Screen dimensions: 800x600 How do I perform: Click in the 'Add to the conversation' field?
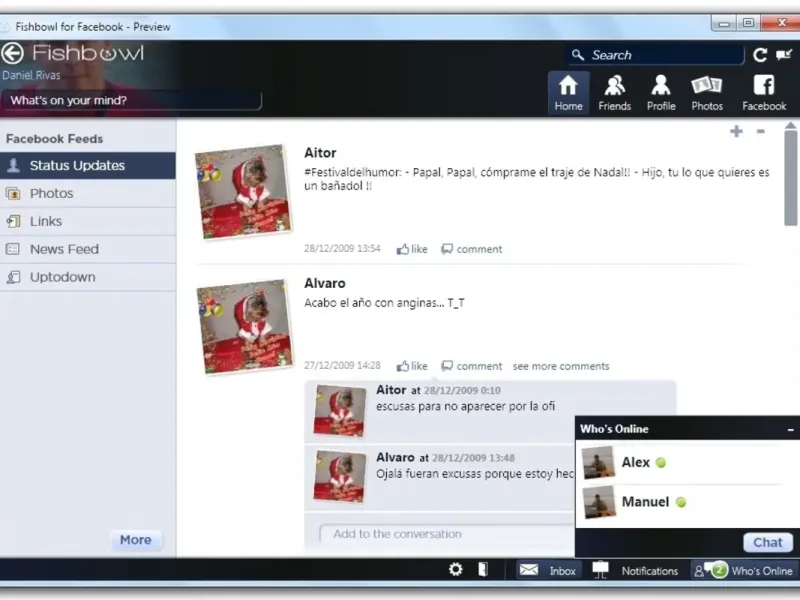tap(446, 534)
